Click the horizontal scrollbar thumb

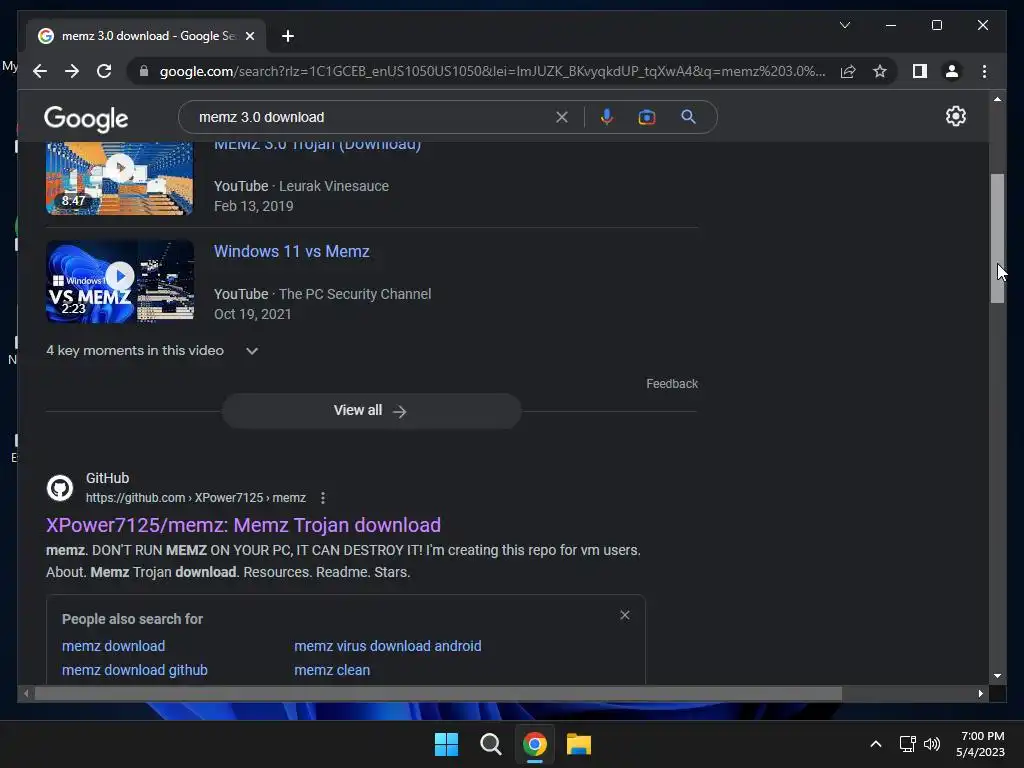pyautogui.click(x=438, y=694)
